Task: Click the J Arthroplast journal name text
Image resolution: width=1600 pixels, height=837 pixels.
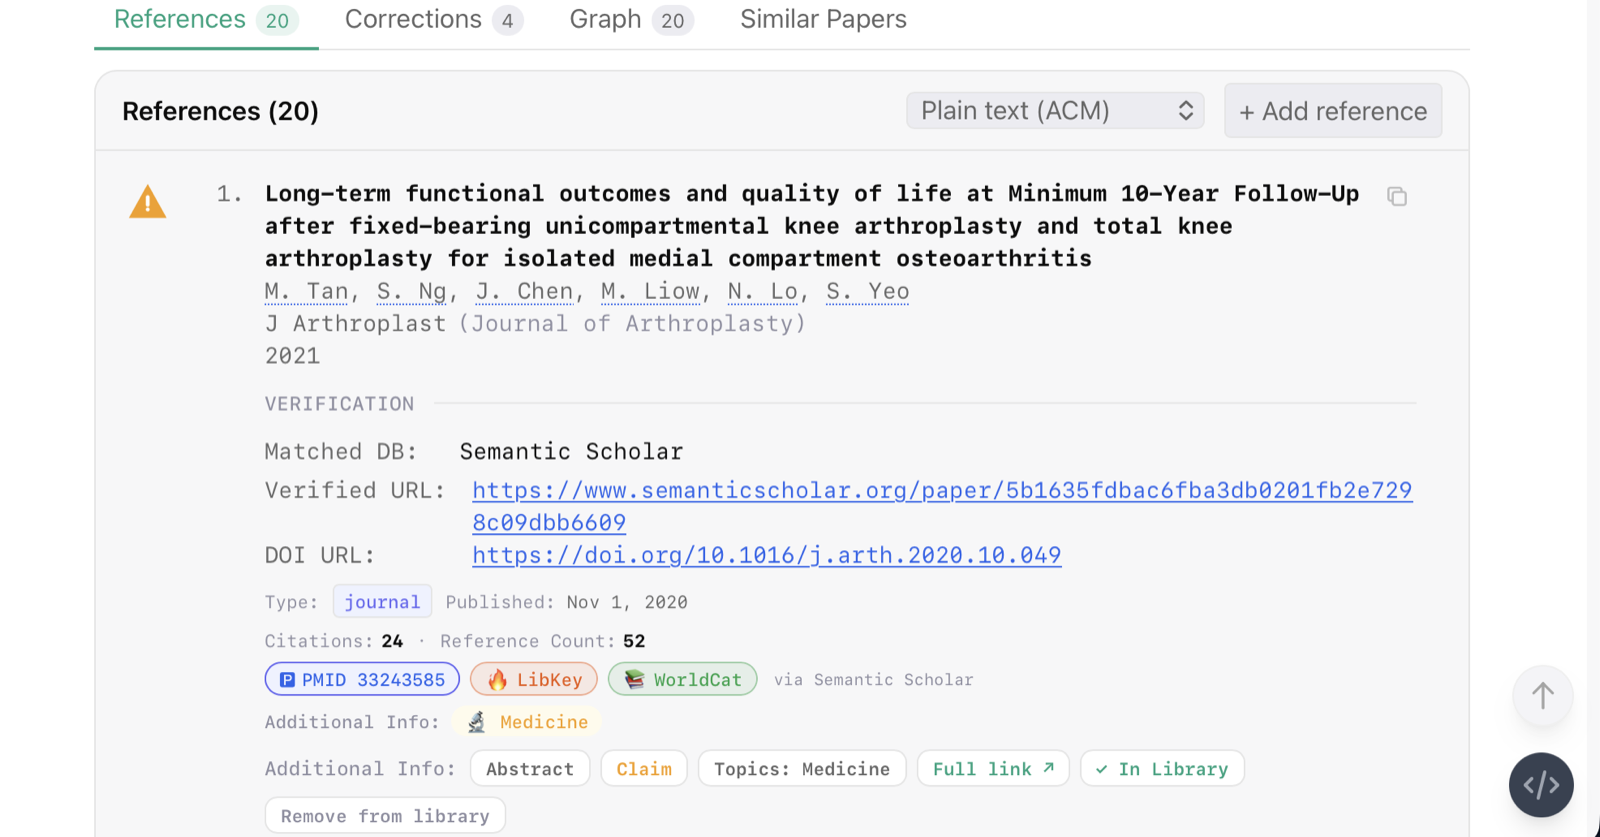Action: 355,323
